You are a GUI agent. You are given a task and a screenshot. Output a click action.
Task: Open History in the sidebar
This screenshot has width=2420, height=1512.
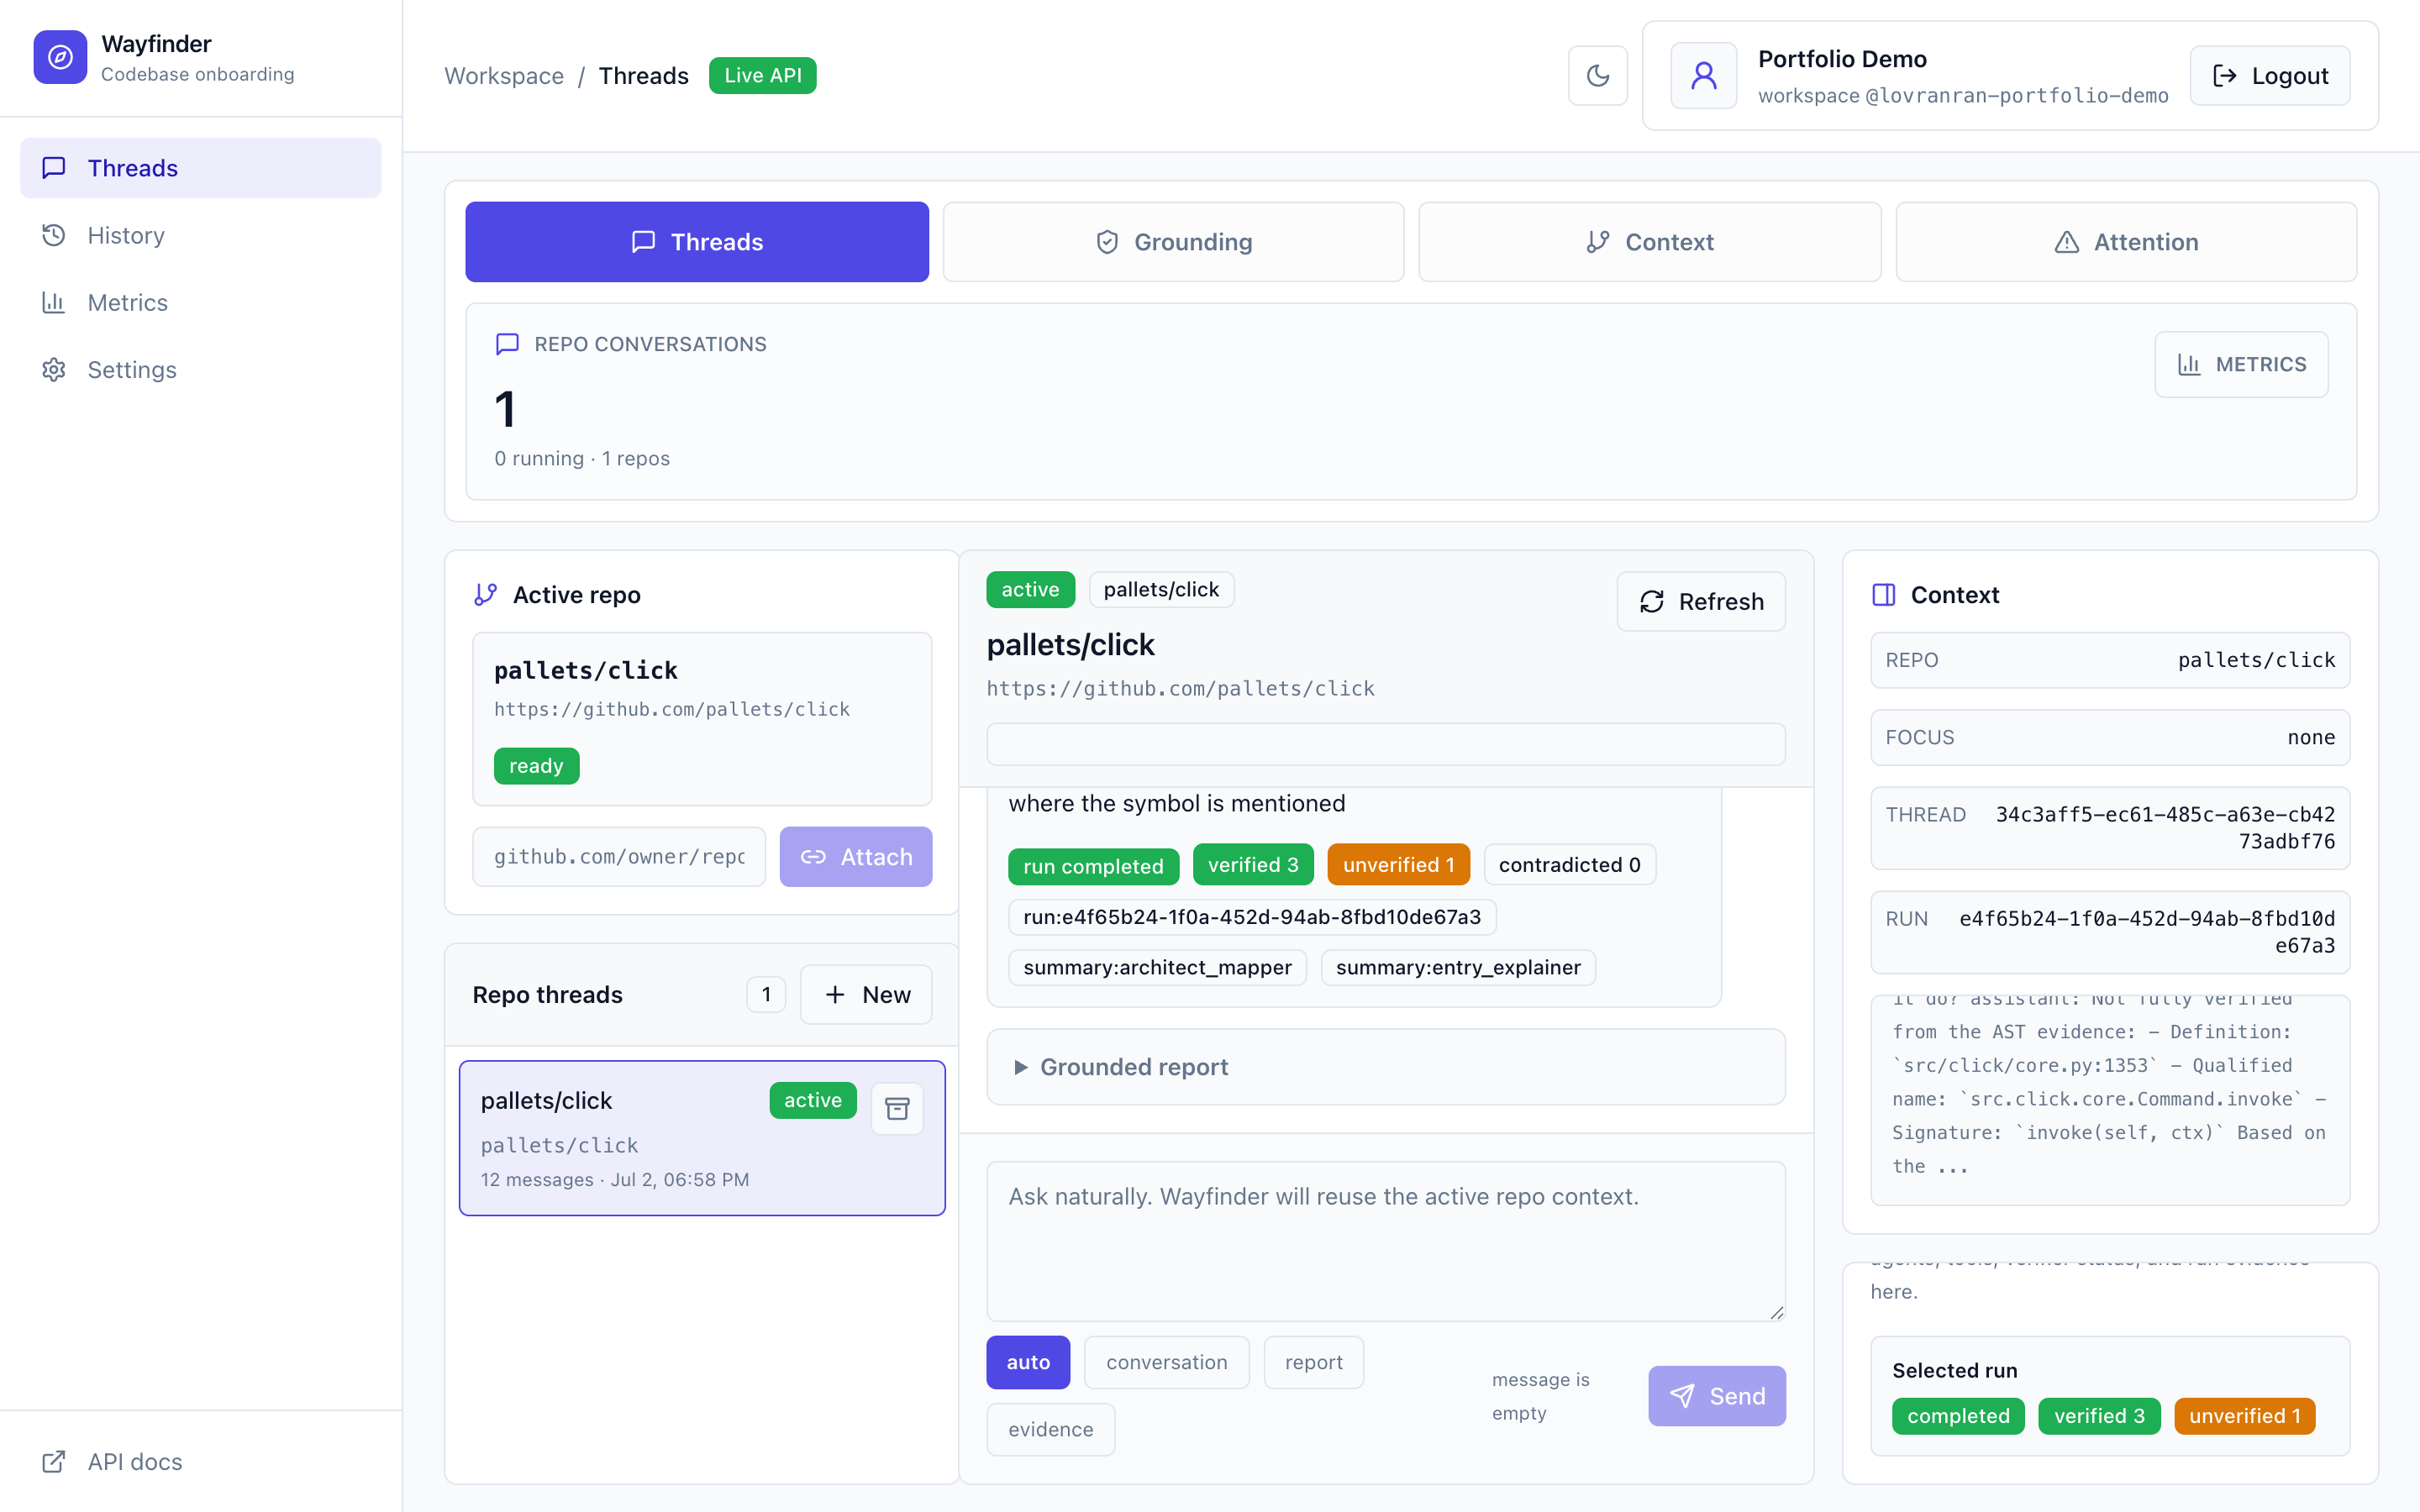click(x=201, y=235)
